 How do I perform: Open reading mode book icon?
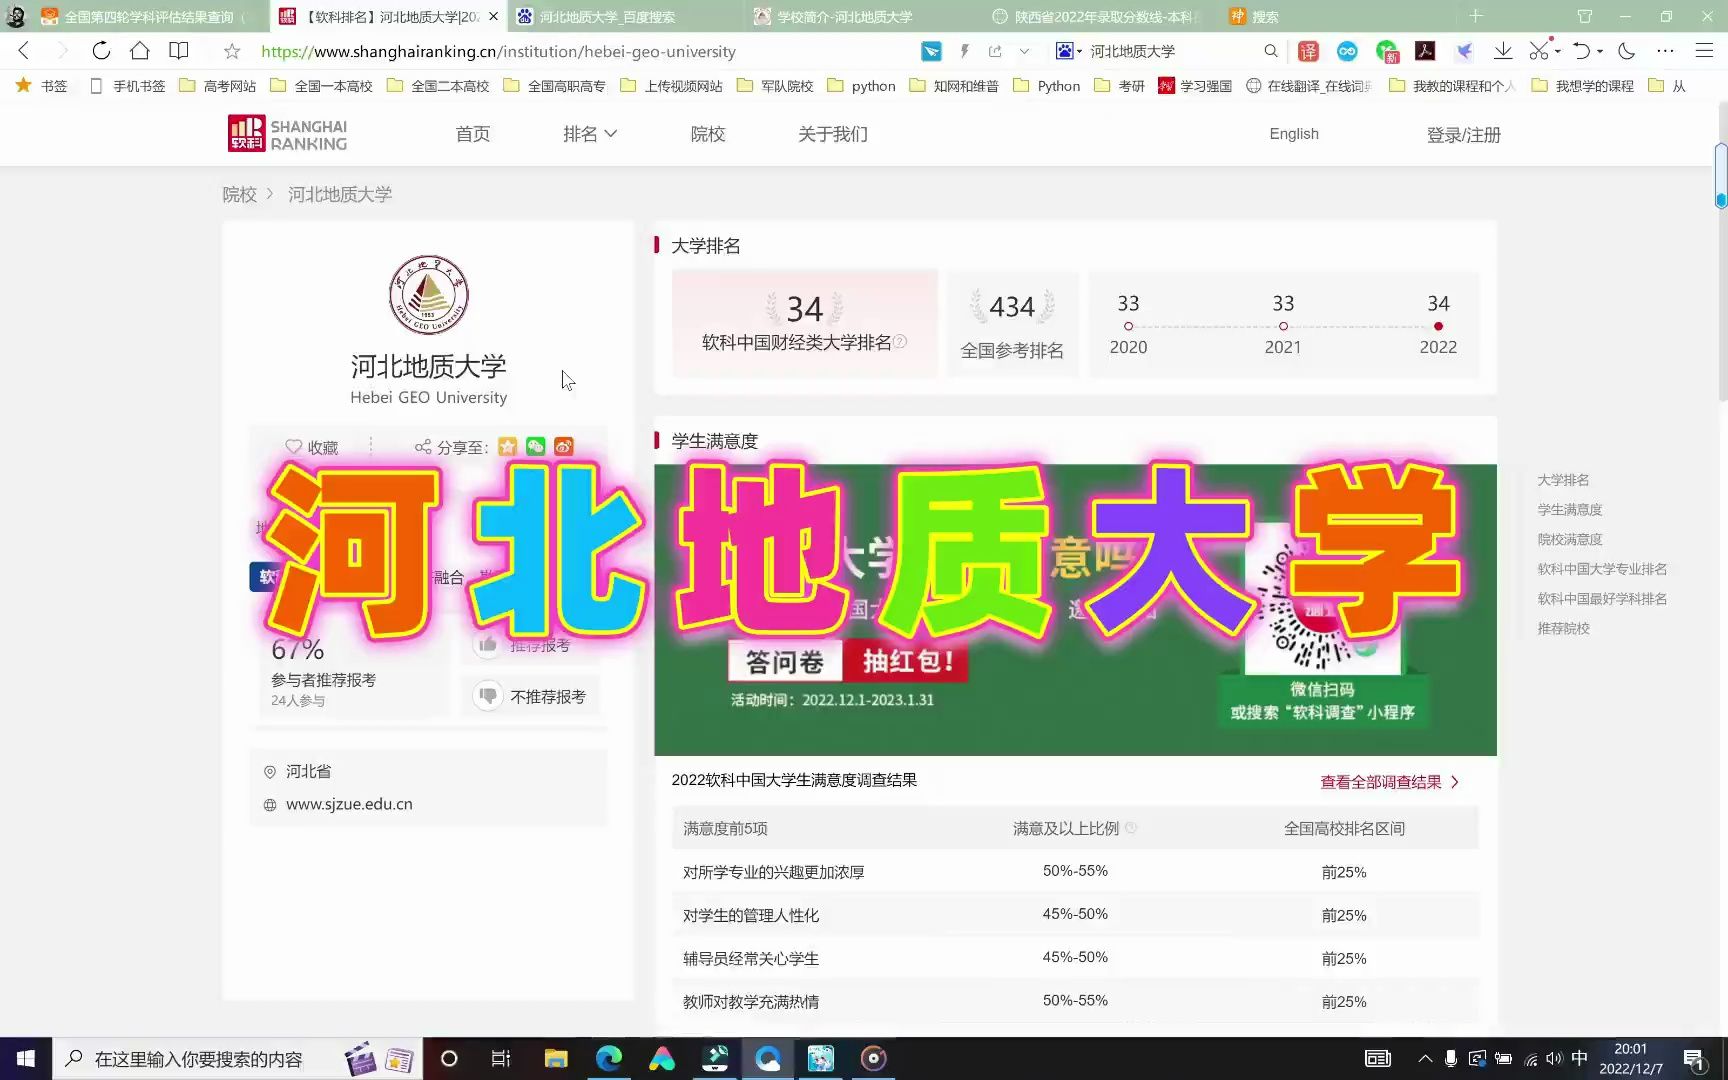coord(179,51)
